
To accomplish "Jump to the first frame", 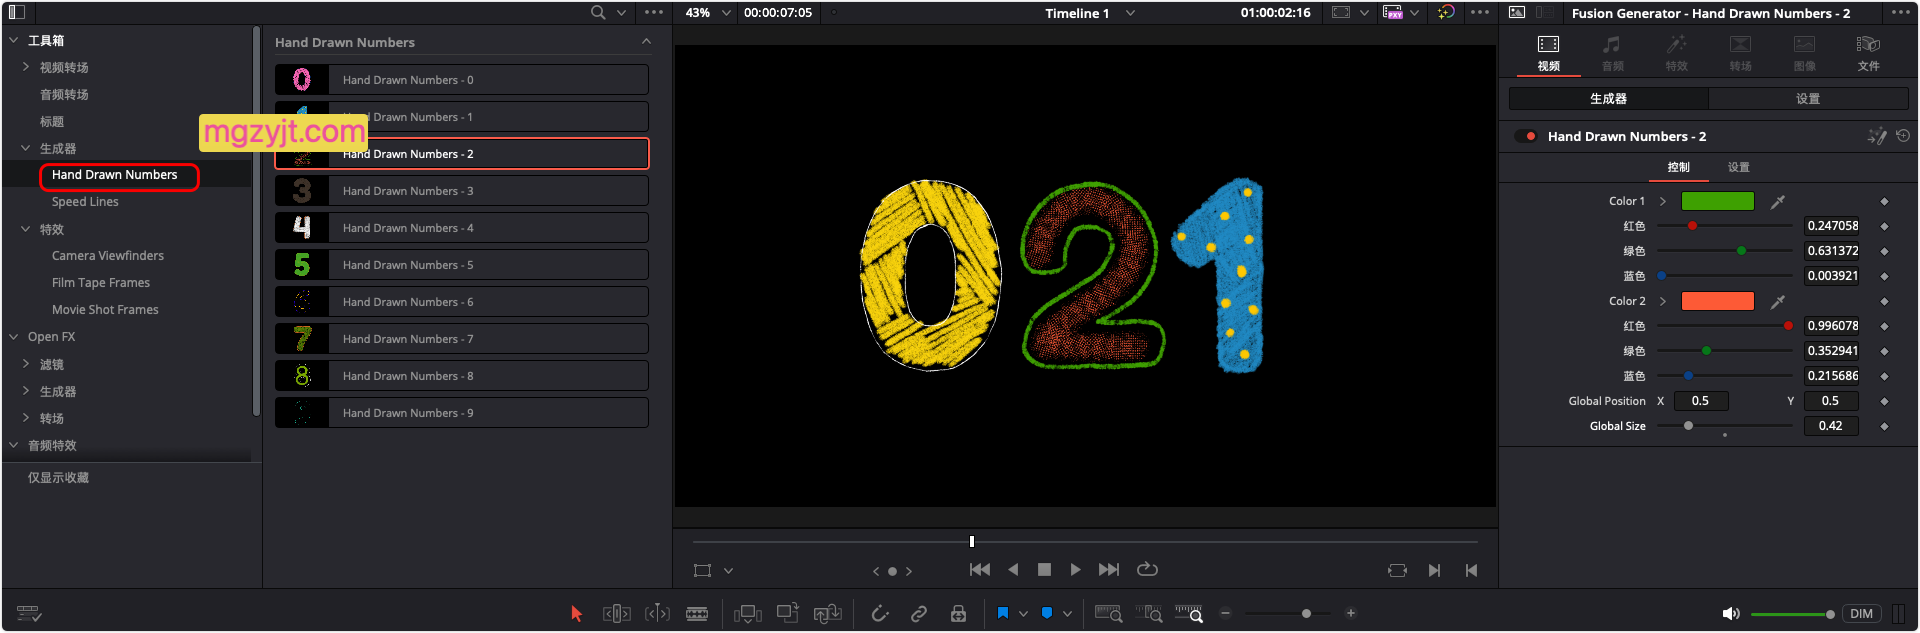I will click(980, 569).
